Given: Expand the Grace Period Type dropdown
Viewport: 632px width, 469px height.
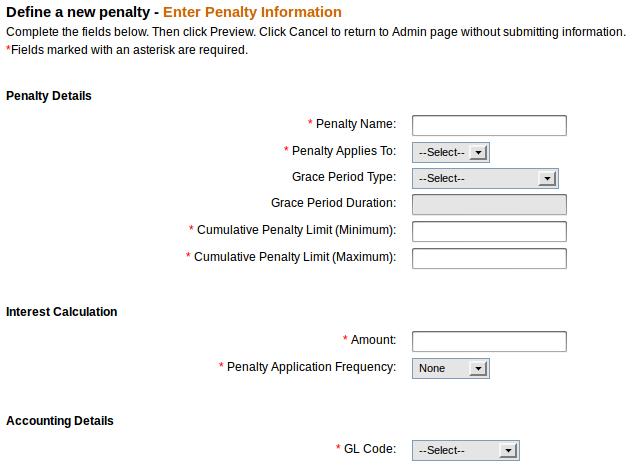Looking at the screenshot, I should [x=485, y=178].
